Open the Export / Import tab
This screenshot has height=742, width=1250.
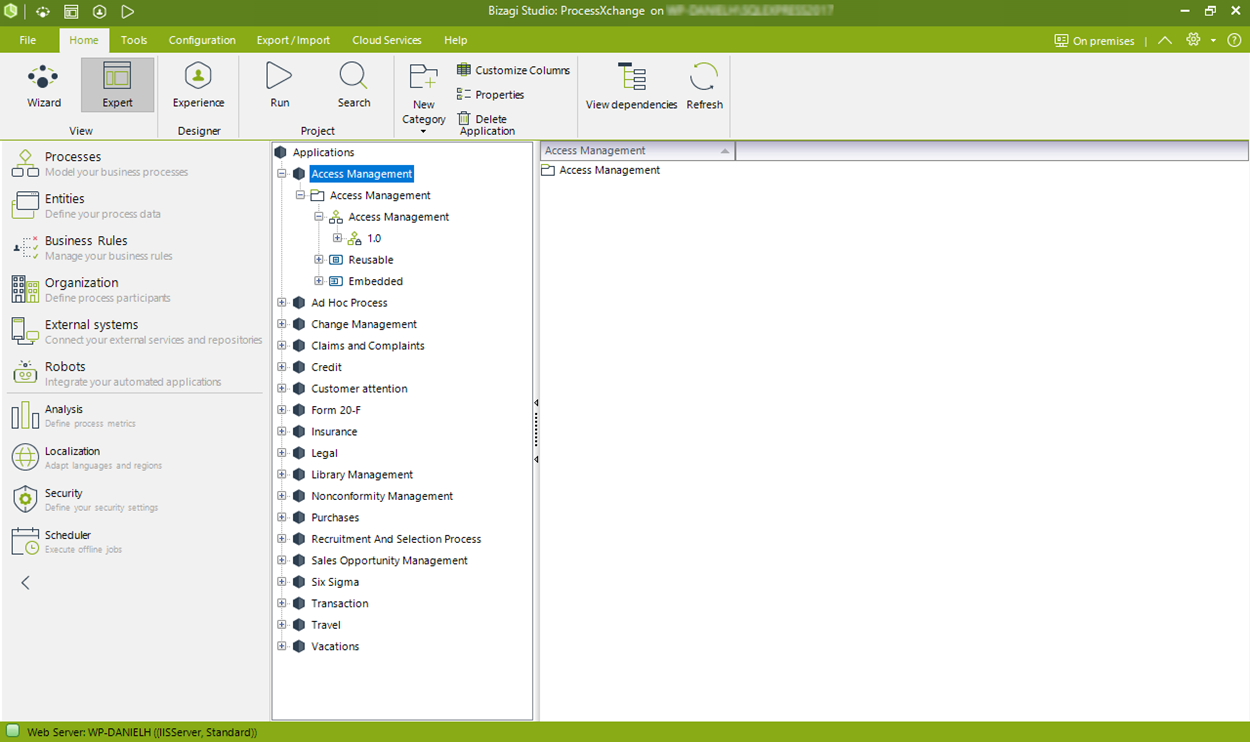pos(293,40)
